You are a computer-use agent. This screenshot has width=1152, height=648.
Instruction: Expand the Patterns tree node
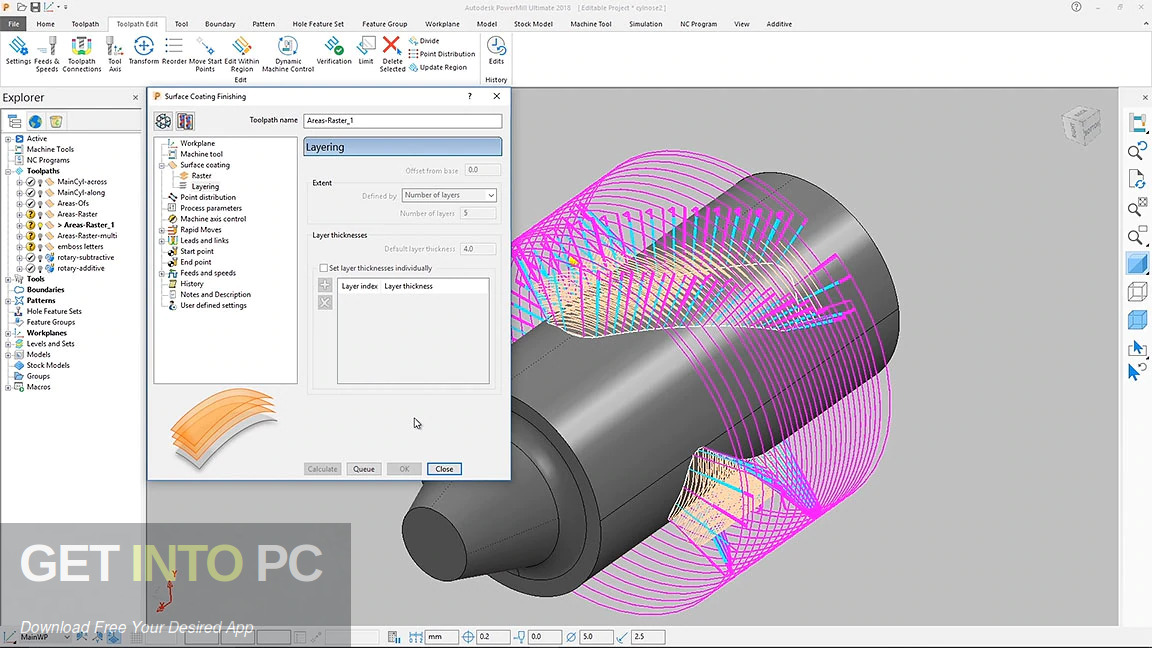[8, 300]
